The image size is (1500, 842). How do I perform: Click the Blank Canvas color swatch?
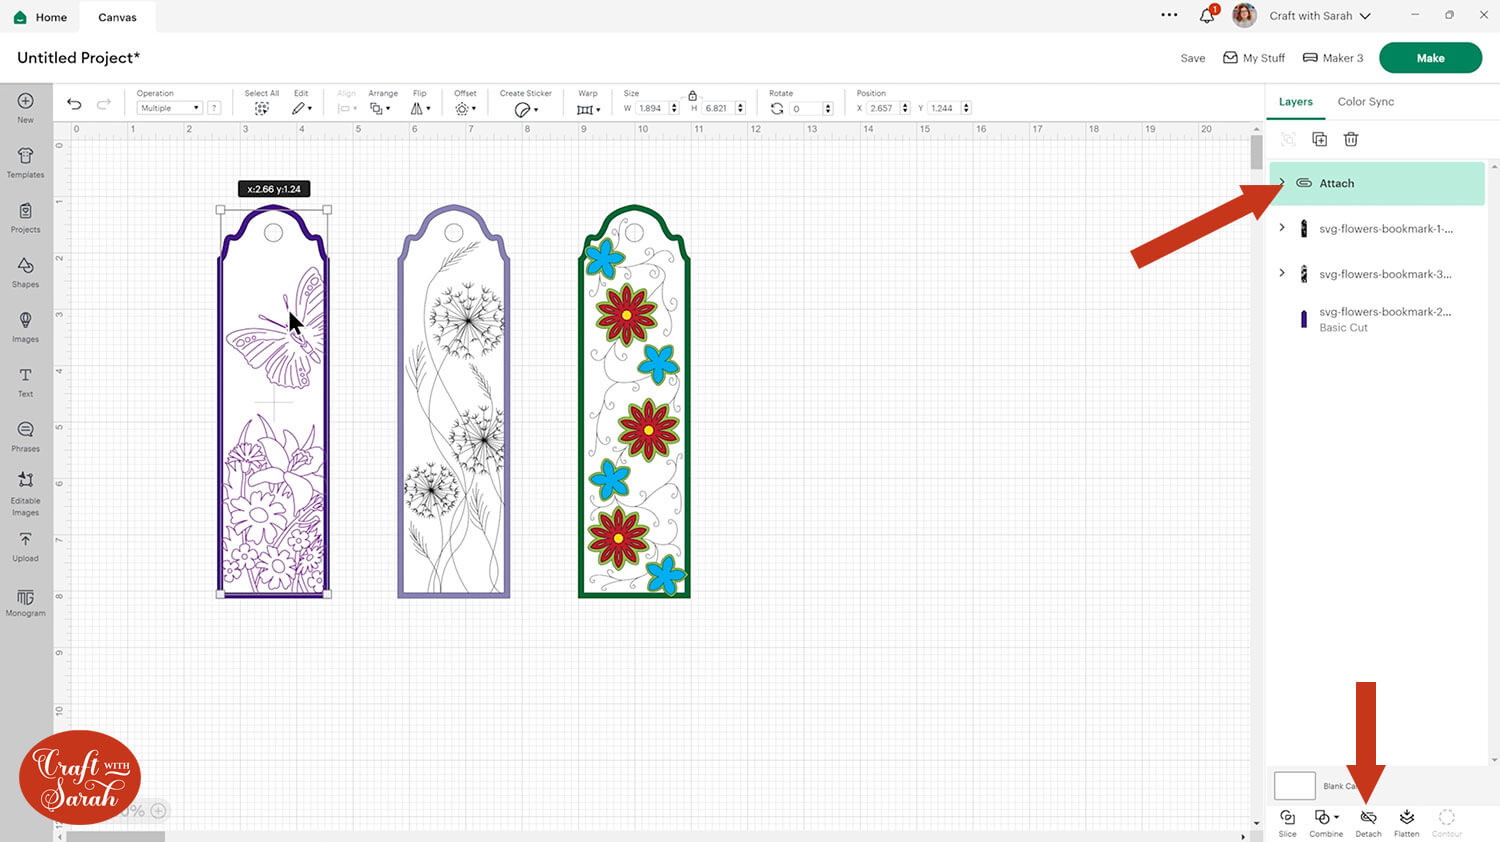click(x=1294, y=785)
